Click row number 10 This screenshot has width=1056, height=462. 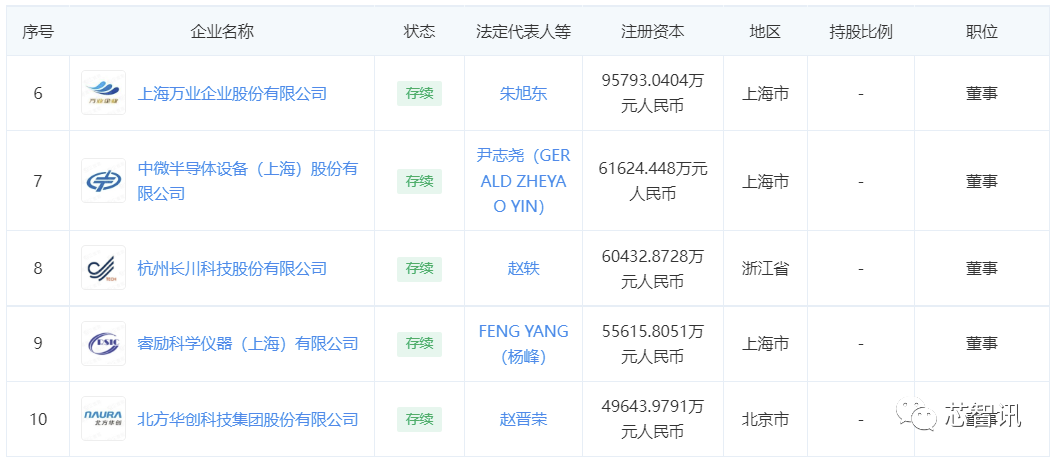coord(38,419)
